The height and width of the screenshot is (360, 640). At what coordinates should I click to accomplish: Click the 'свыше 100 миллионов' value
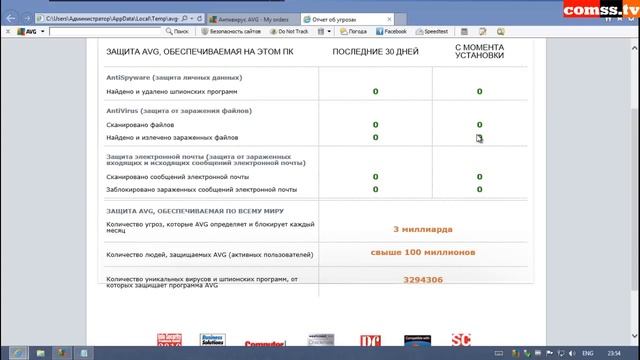pos(423,253)
